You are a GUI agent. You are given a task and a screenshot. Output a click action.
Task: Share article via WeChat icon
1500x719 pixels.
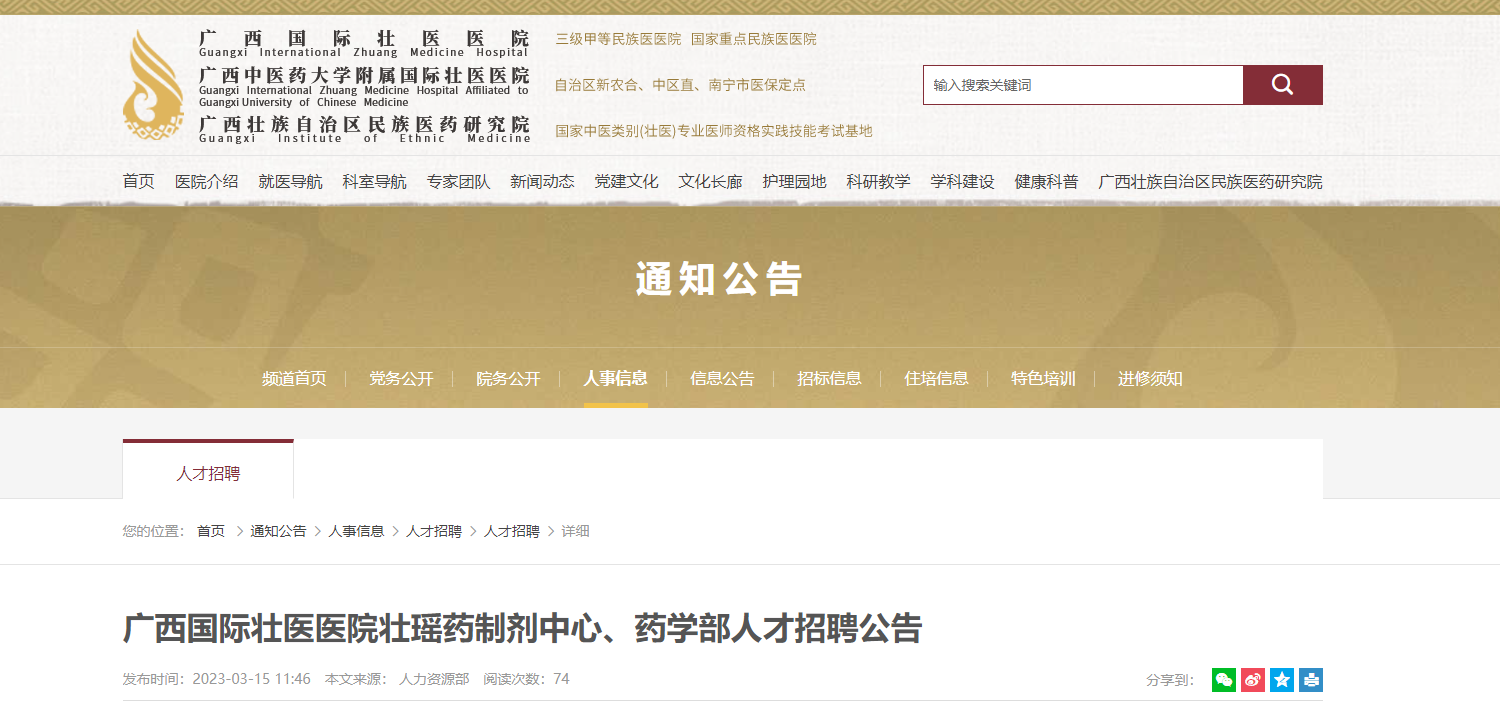(1224, 680)
